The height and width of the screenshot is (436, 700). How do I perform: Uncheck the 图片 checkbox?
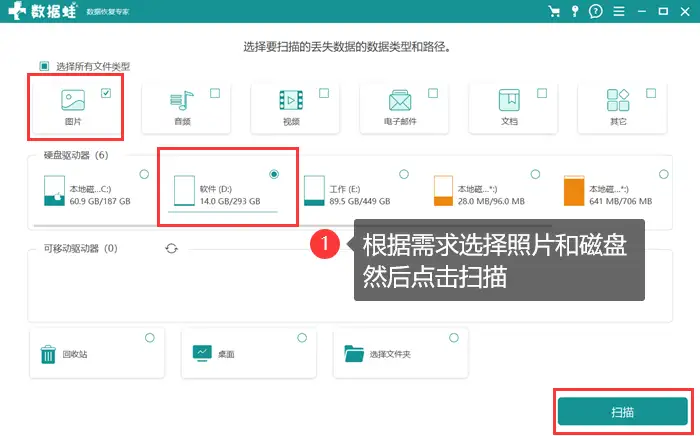(106, 93)
